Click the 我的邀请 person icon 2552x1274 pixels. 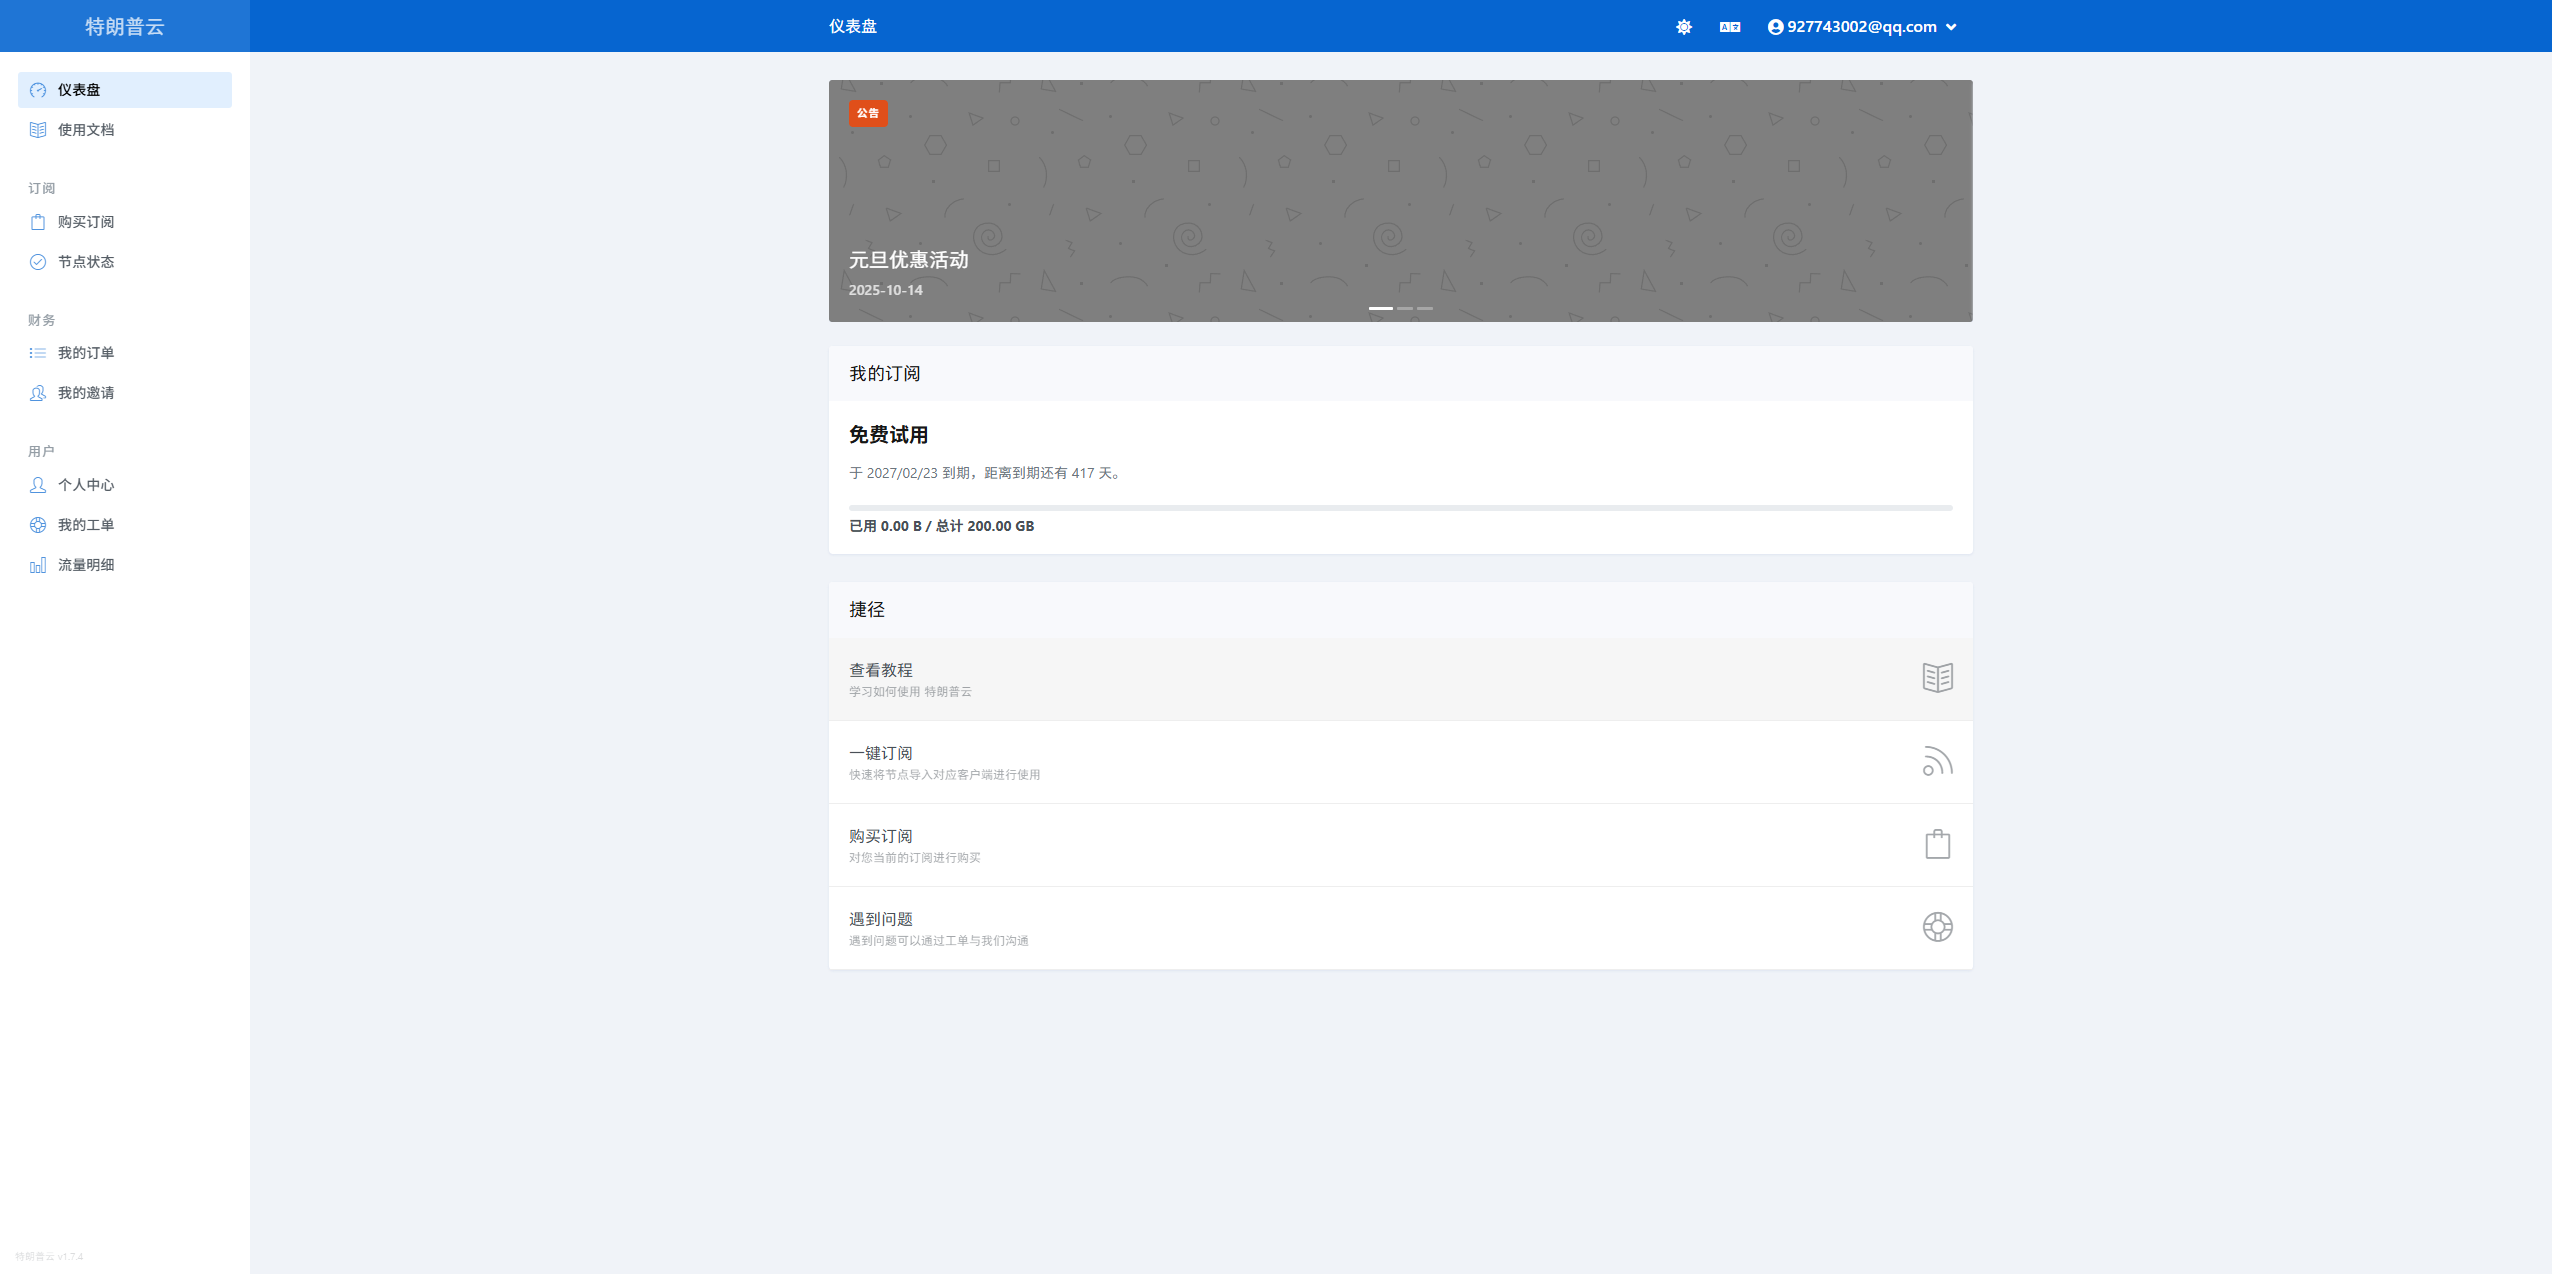tap(38, 393)
